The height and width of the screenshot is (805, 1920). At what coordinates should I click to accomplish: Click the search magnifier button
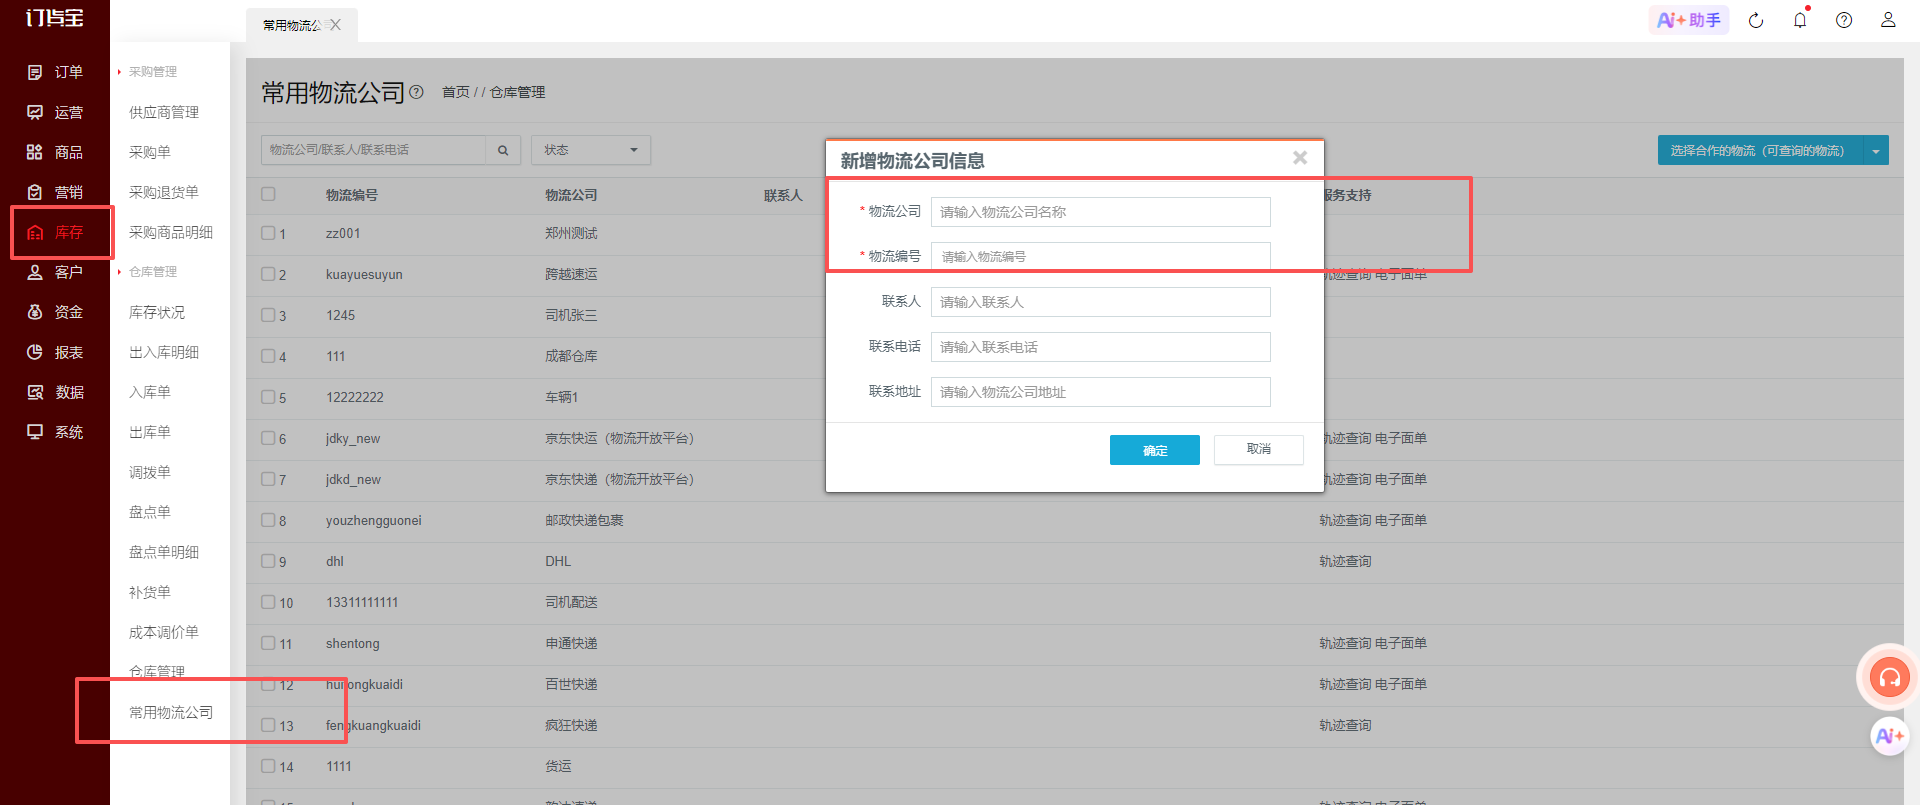point(503,150)
